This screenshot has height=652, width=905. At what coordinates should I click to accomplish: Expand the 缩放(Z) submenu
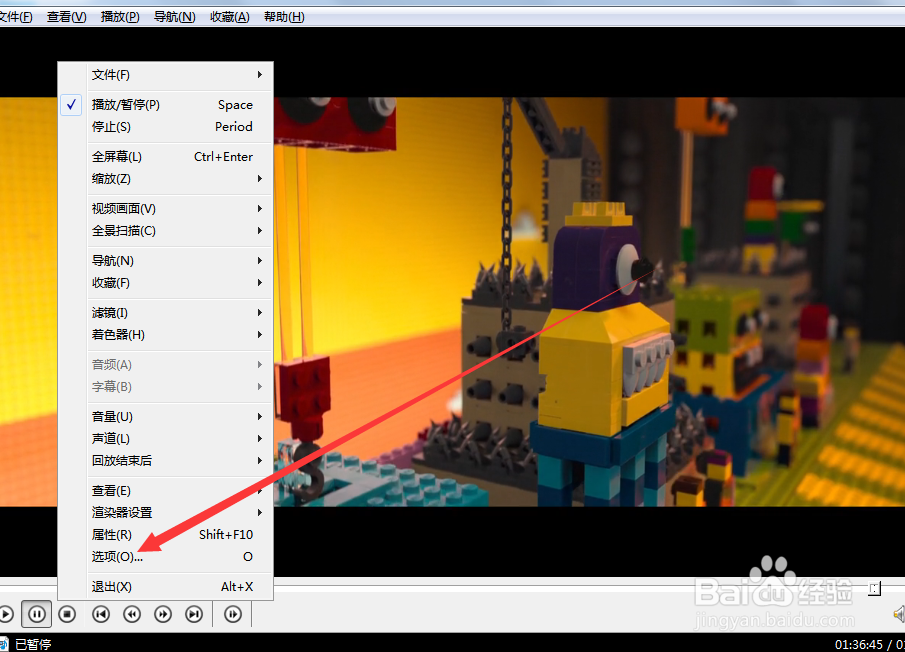[x=166, y=178]
